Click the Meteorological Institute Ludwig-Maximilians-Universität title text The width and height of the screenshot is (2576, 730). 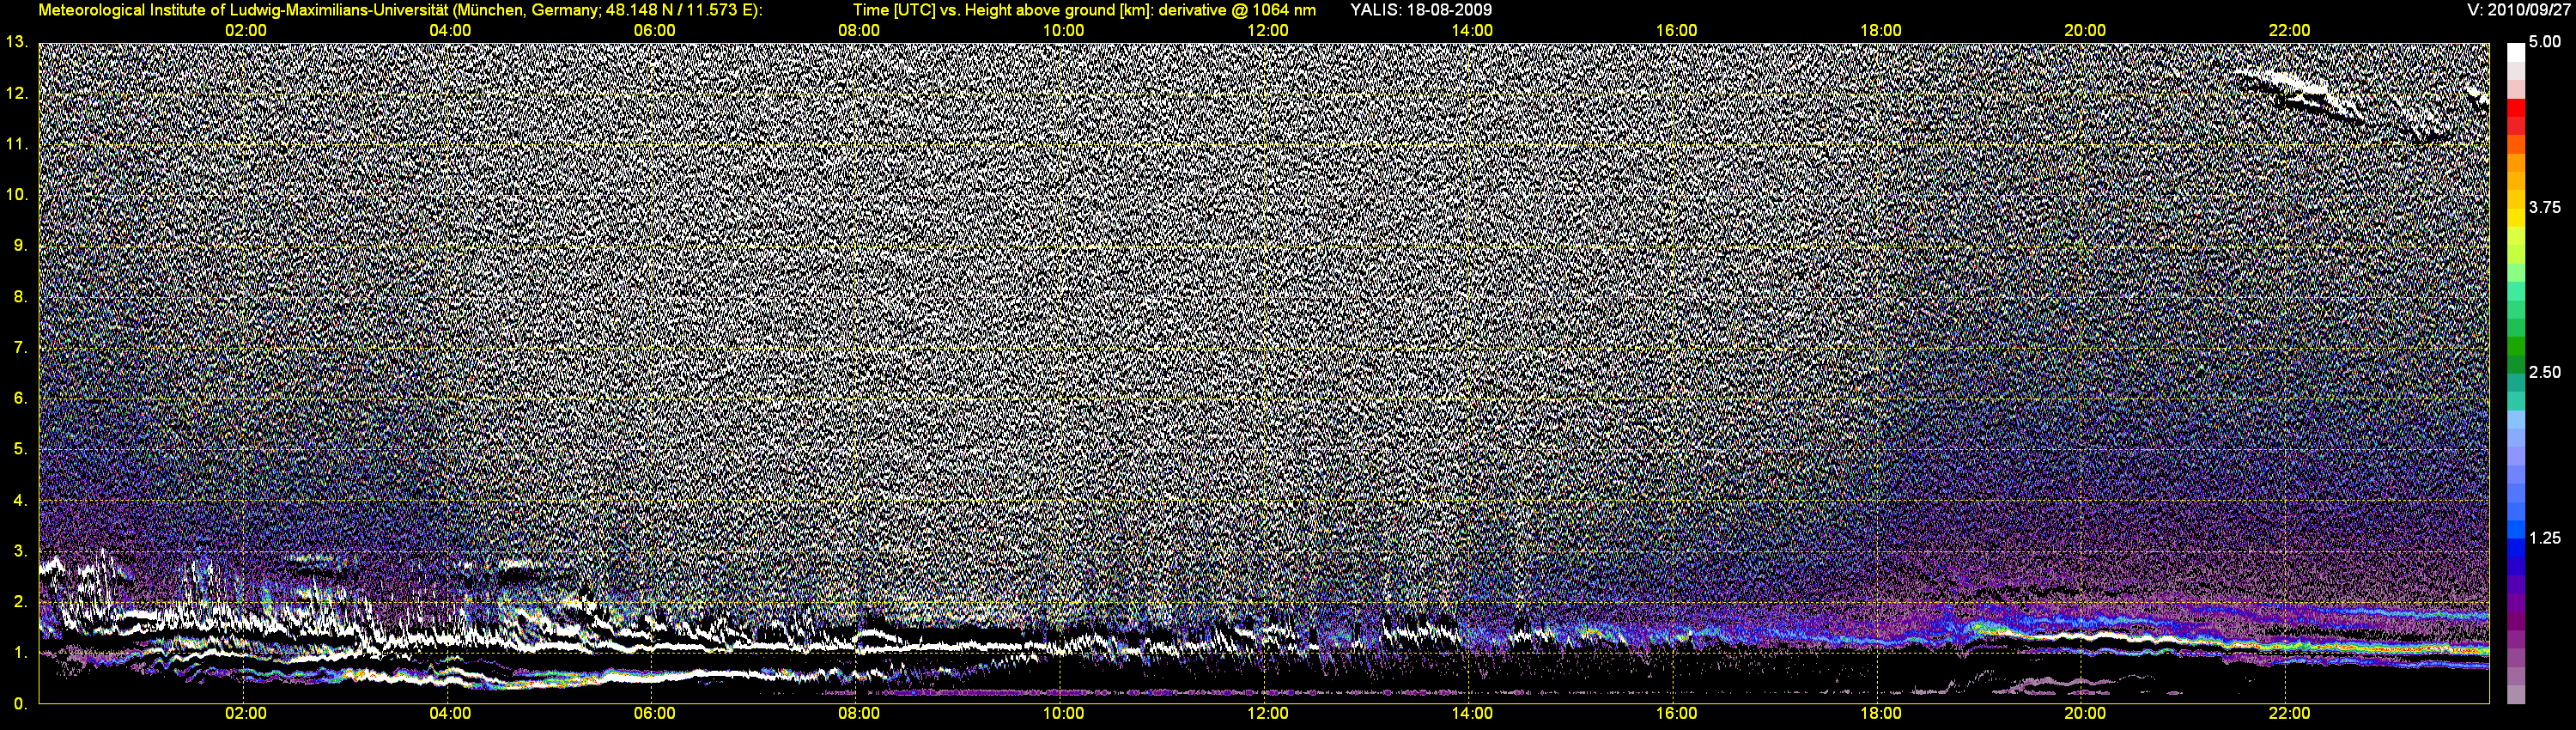pyautogui.click(x=400, y=10)
